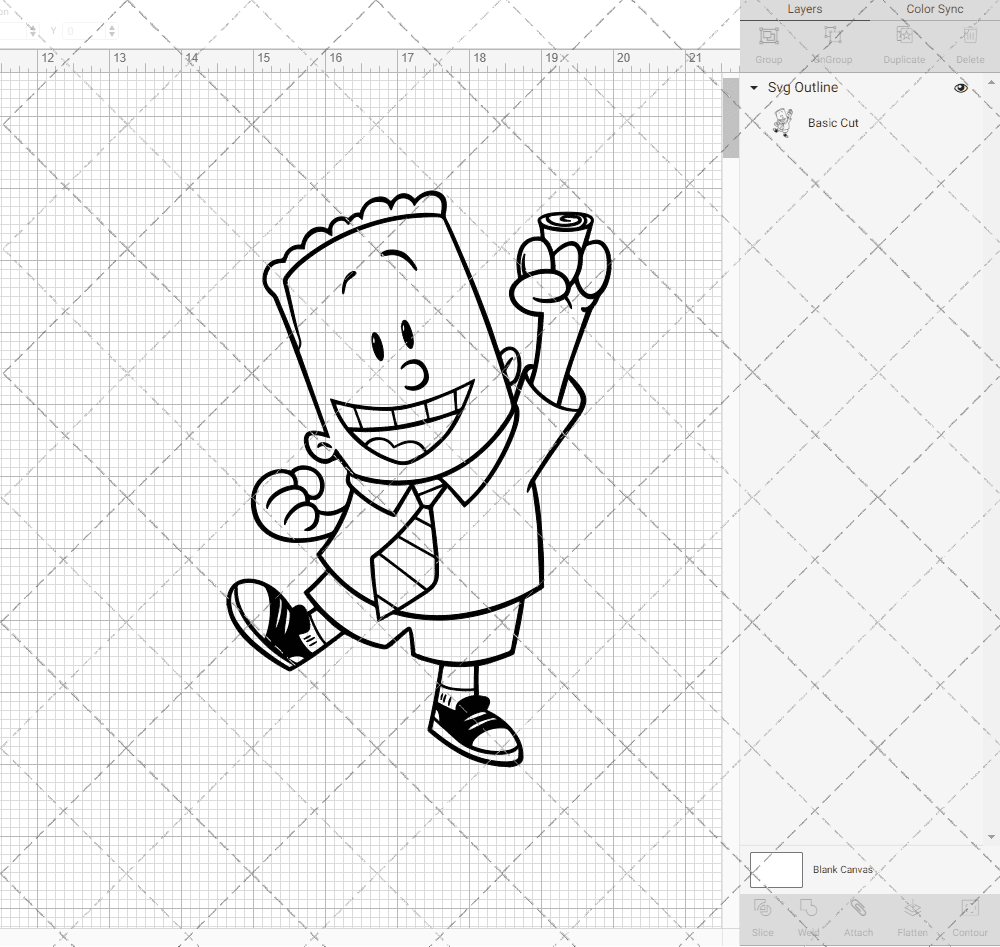Viewport: 1000px width, 947px height.
Task: Switch to the Color Sync tab
Action: (x=934, y=10)
